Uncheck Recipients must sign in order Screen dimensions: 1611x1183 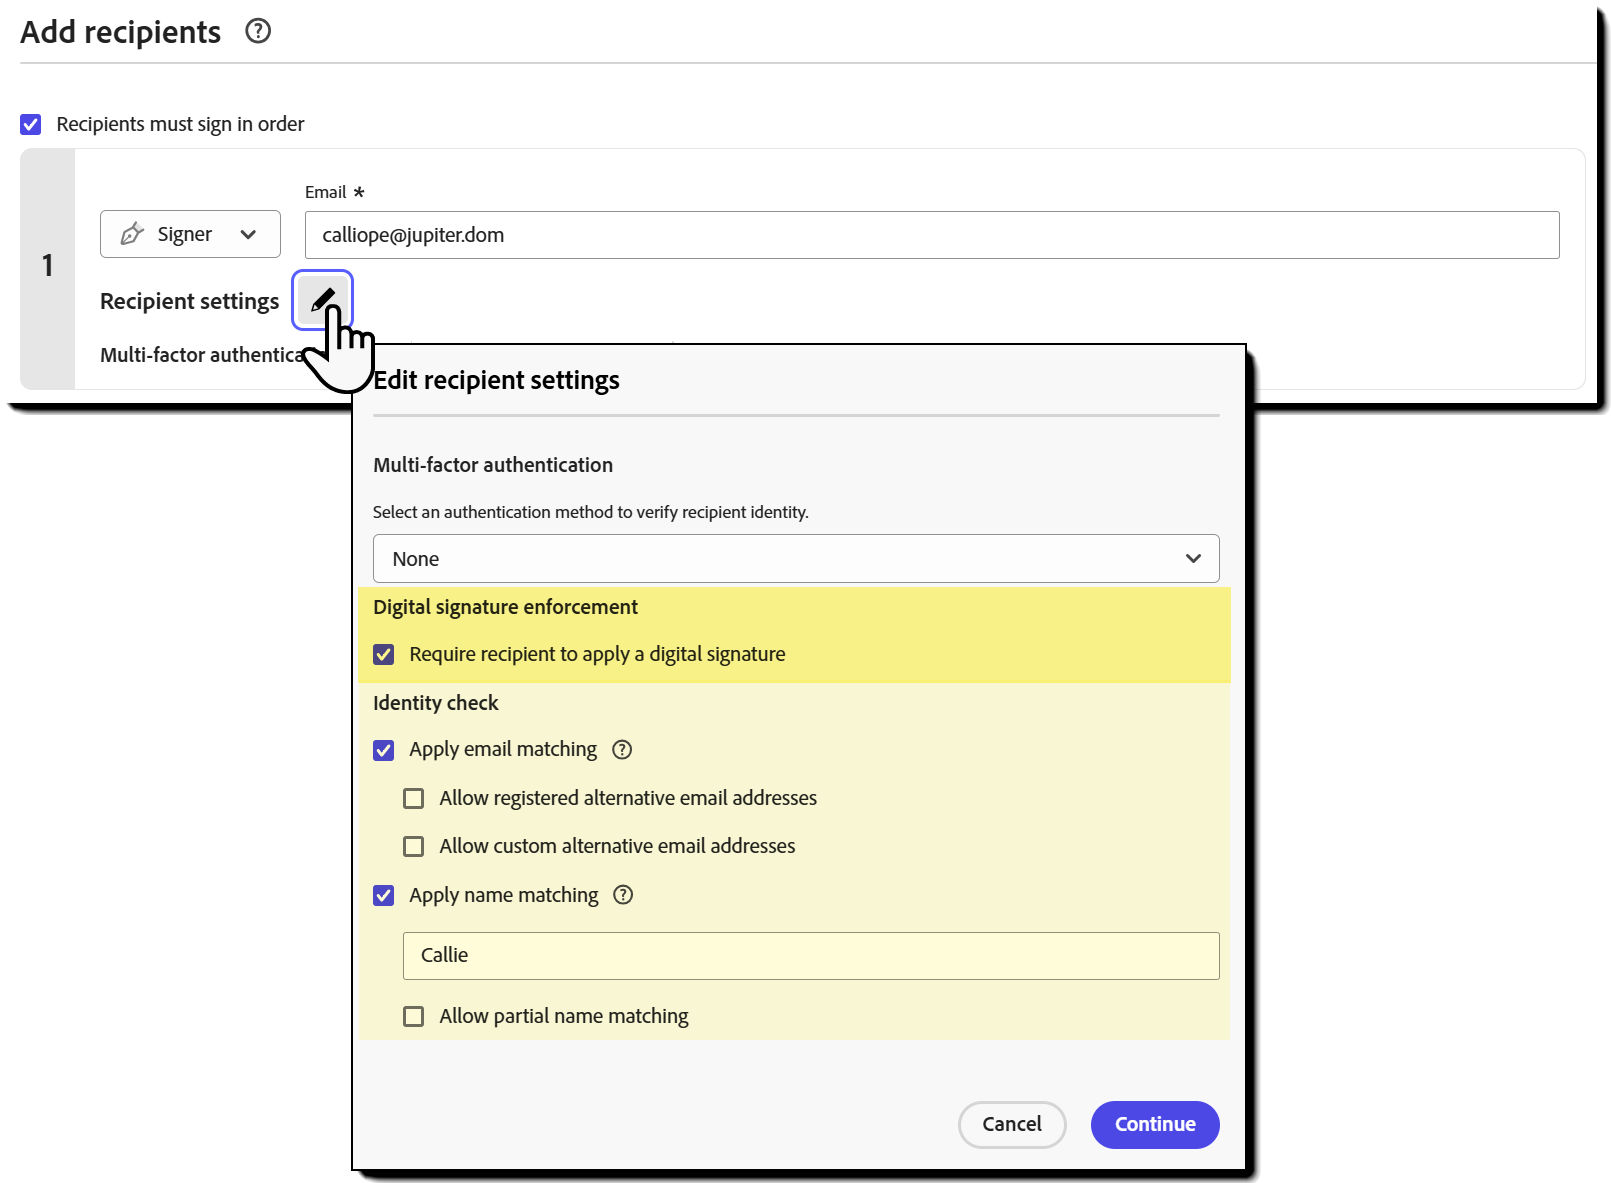(x=30, y=123)
